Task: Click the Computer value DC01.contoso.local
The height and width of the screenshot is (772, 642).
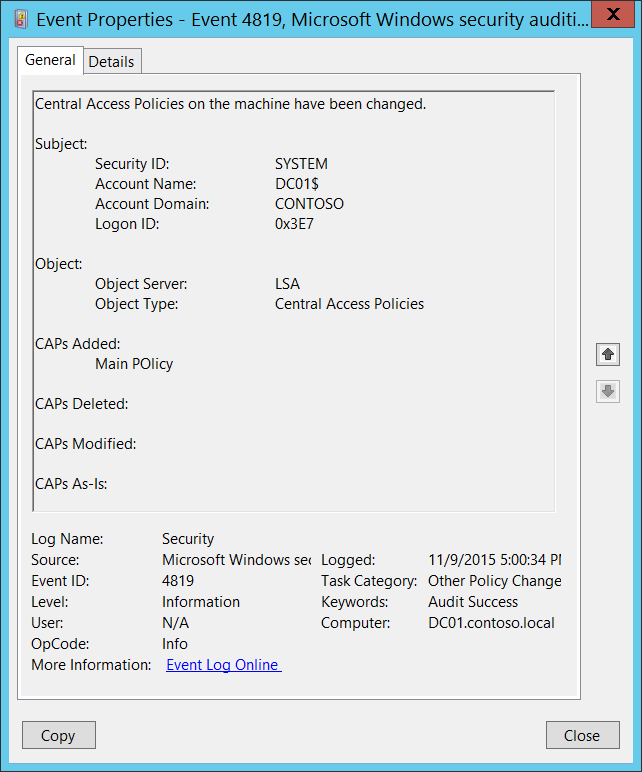Action: [491, 623]
